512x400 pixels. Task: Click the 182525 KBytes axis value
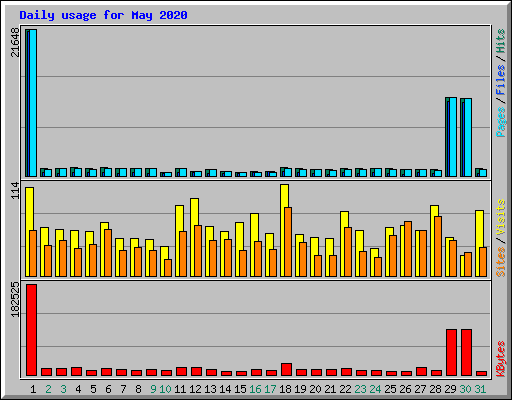pos(15,300)
